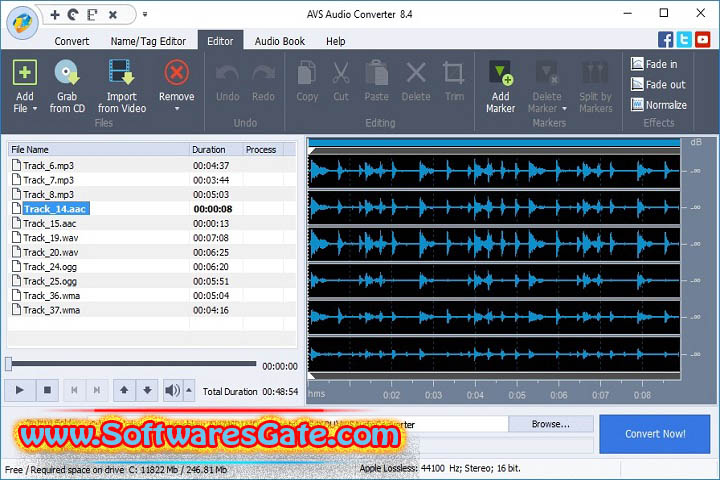
Task: Play the selected track
Action: [19, 390]
